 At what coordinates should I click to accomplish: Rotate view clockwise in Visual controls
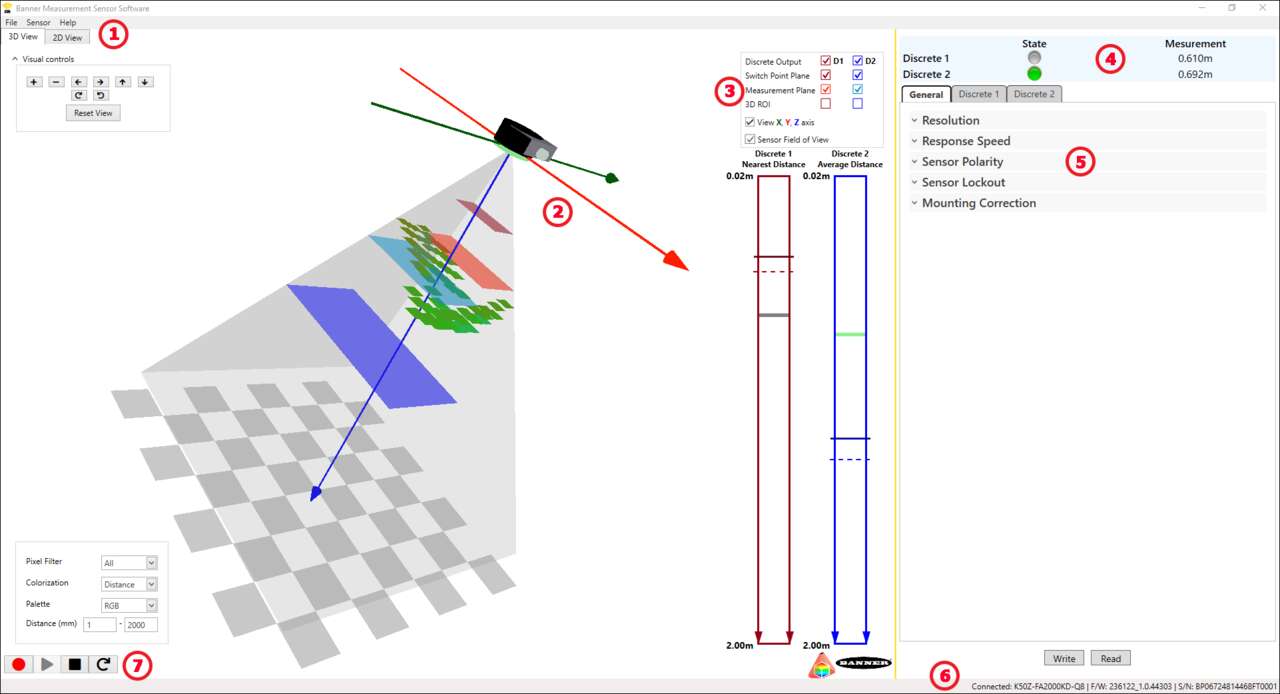point(79,96)
